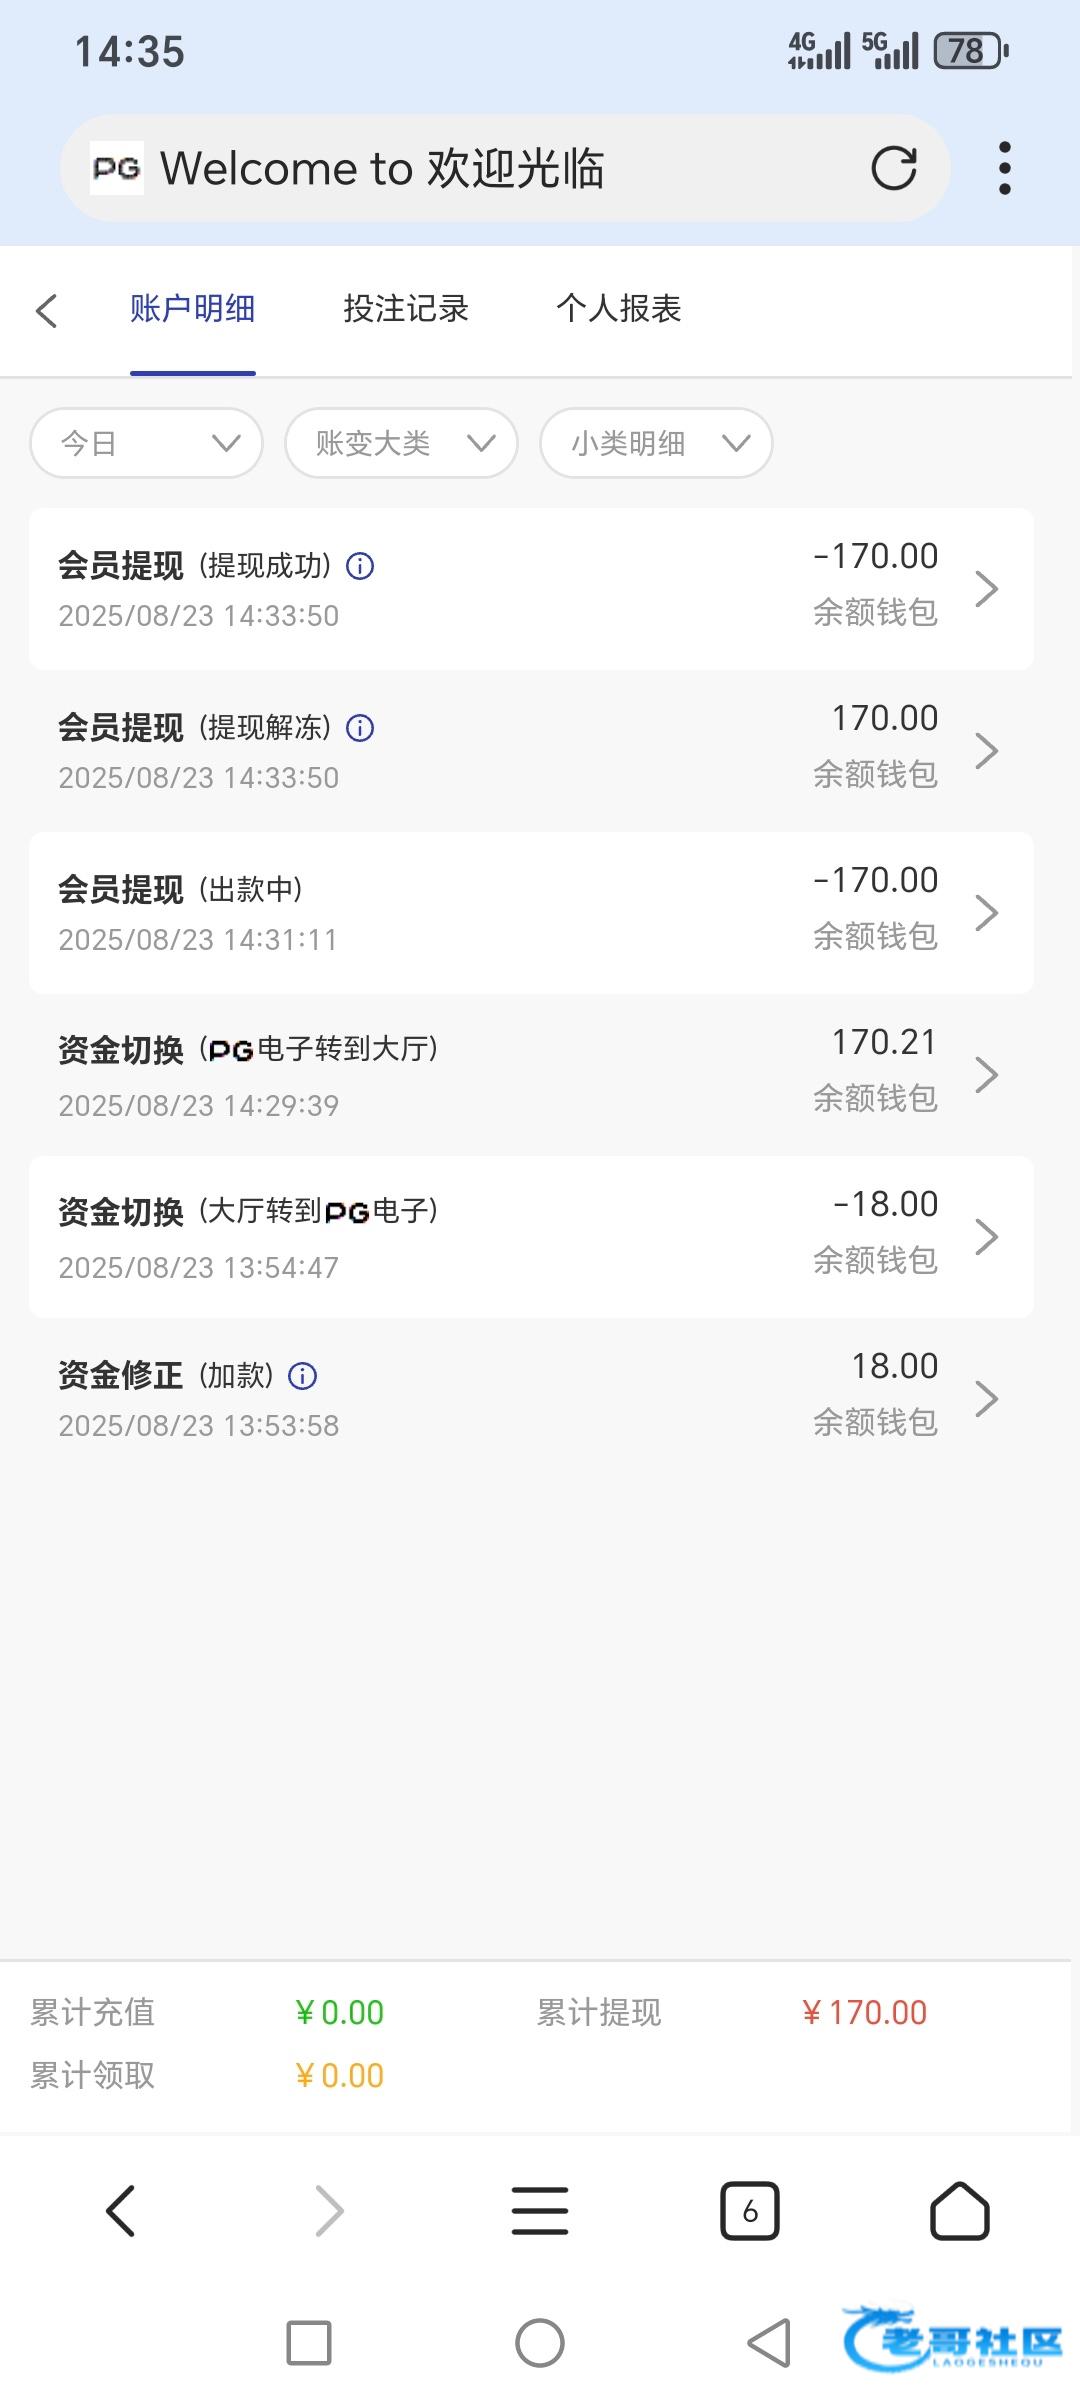This screenshot has height=2400, width=1080.
Task: Reload the page with the refresh icon
Action: point(893,168)
